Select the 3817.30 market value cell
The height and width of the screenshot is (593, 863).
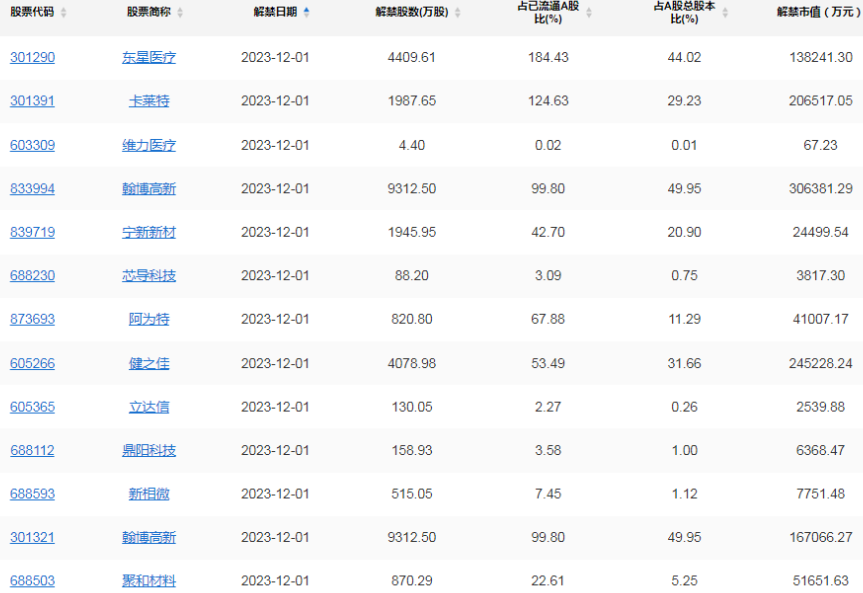point(821,275)
